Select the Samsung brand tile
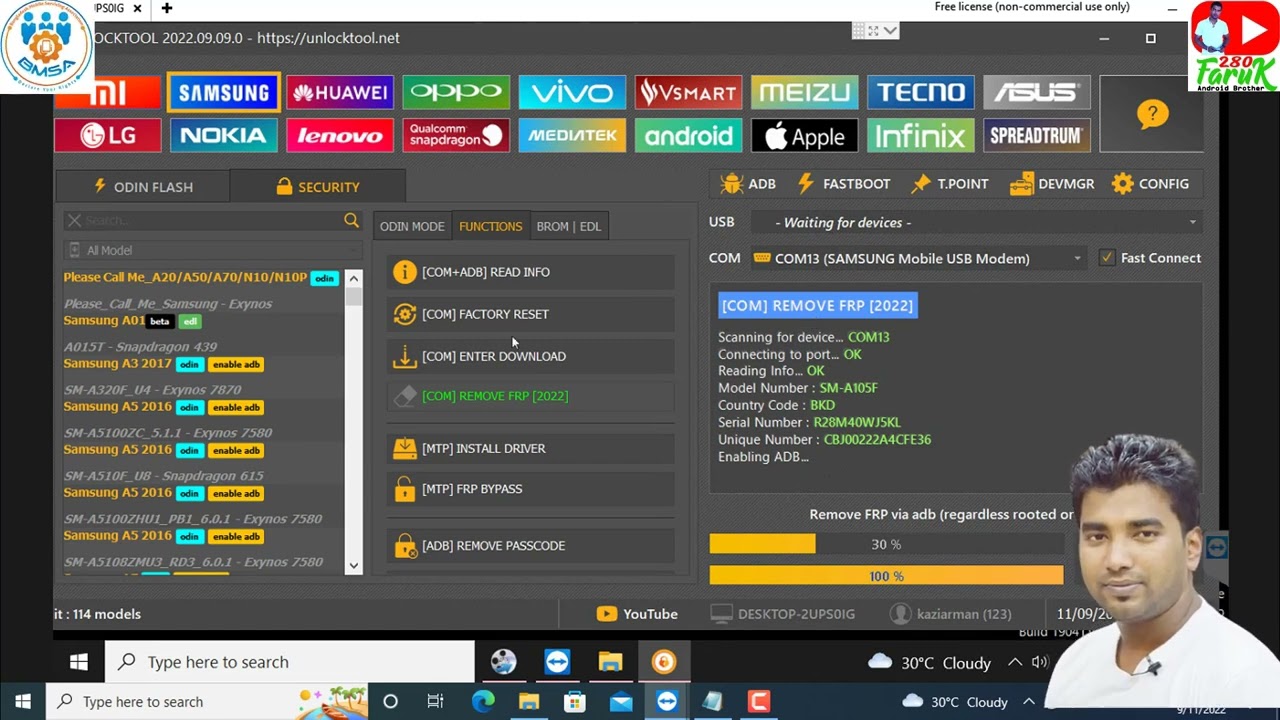 click(224, 92)
